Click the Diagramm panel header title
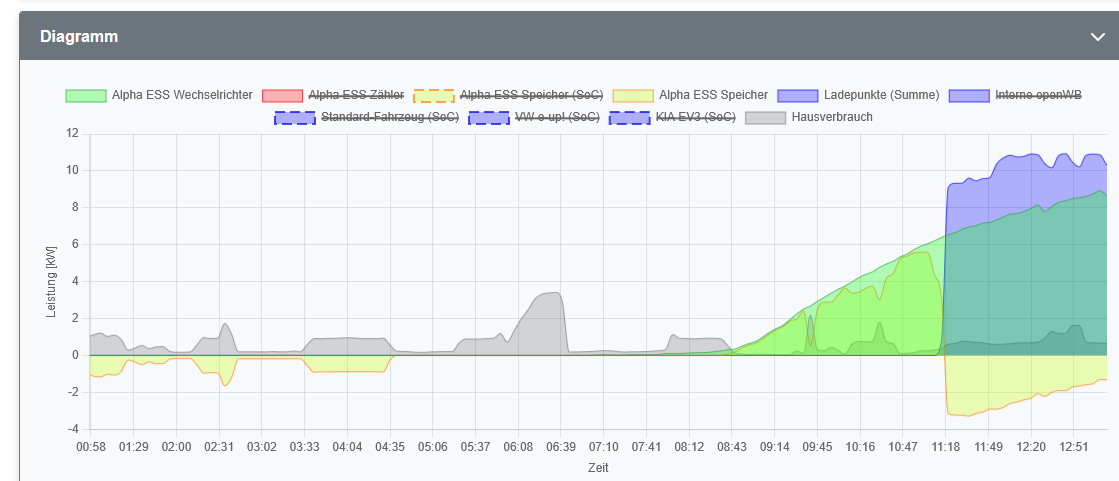 click(x=79, y=36)
